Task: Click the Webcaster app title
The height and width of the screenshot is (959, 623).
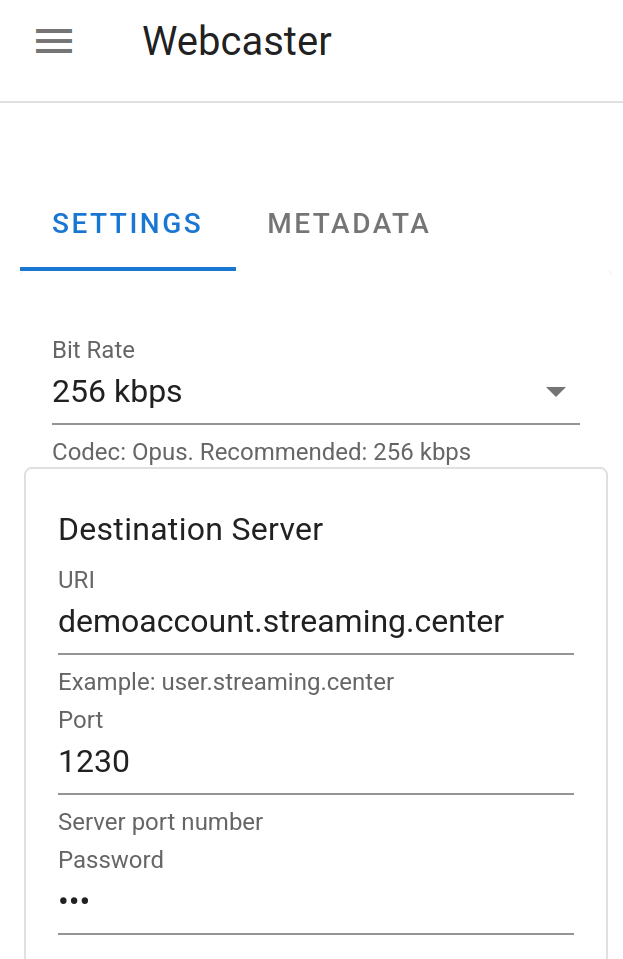Action: click(x=237, y=41)
